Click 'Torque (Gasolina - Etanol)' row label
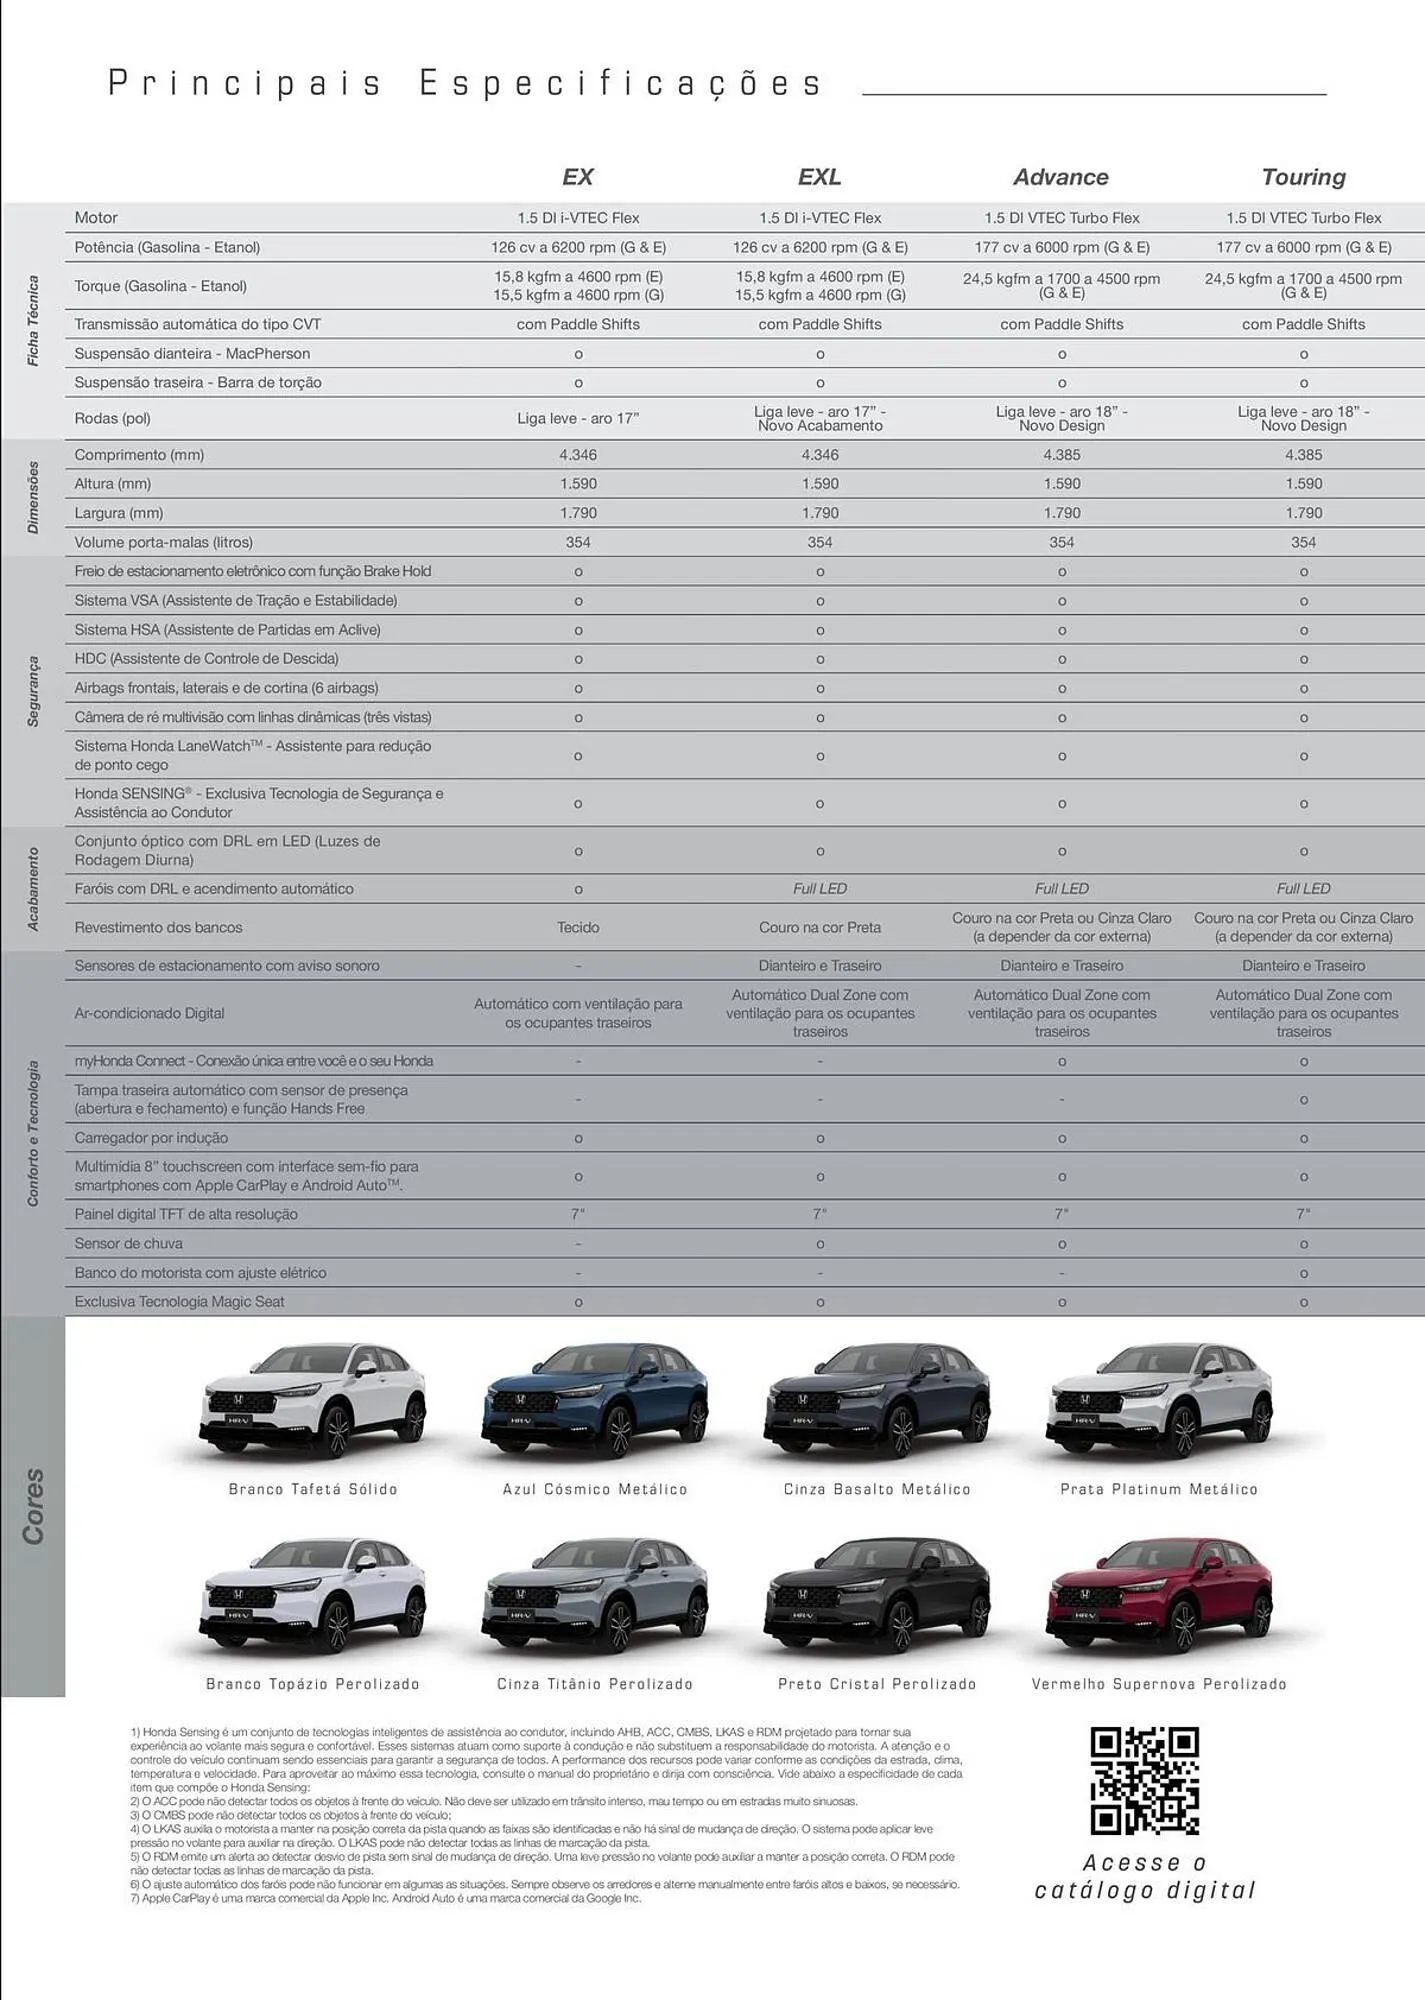Viewport: 1425px width, 2000px height. (x=160, y=286)
